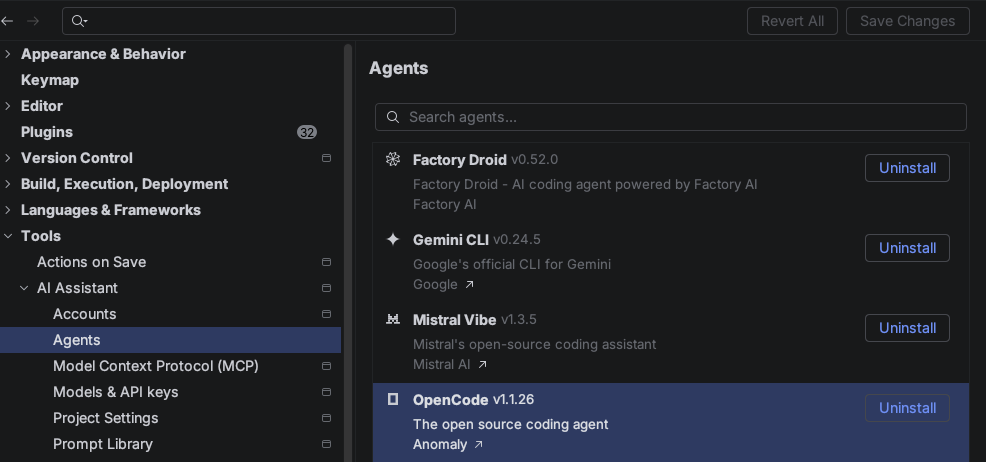This screenshot has width=986, height=462.
Task: Select Model Context Protocol (MCP) settings
Action: [155, 366]
